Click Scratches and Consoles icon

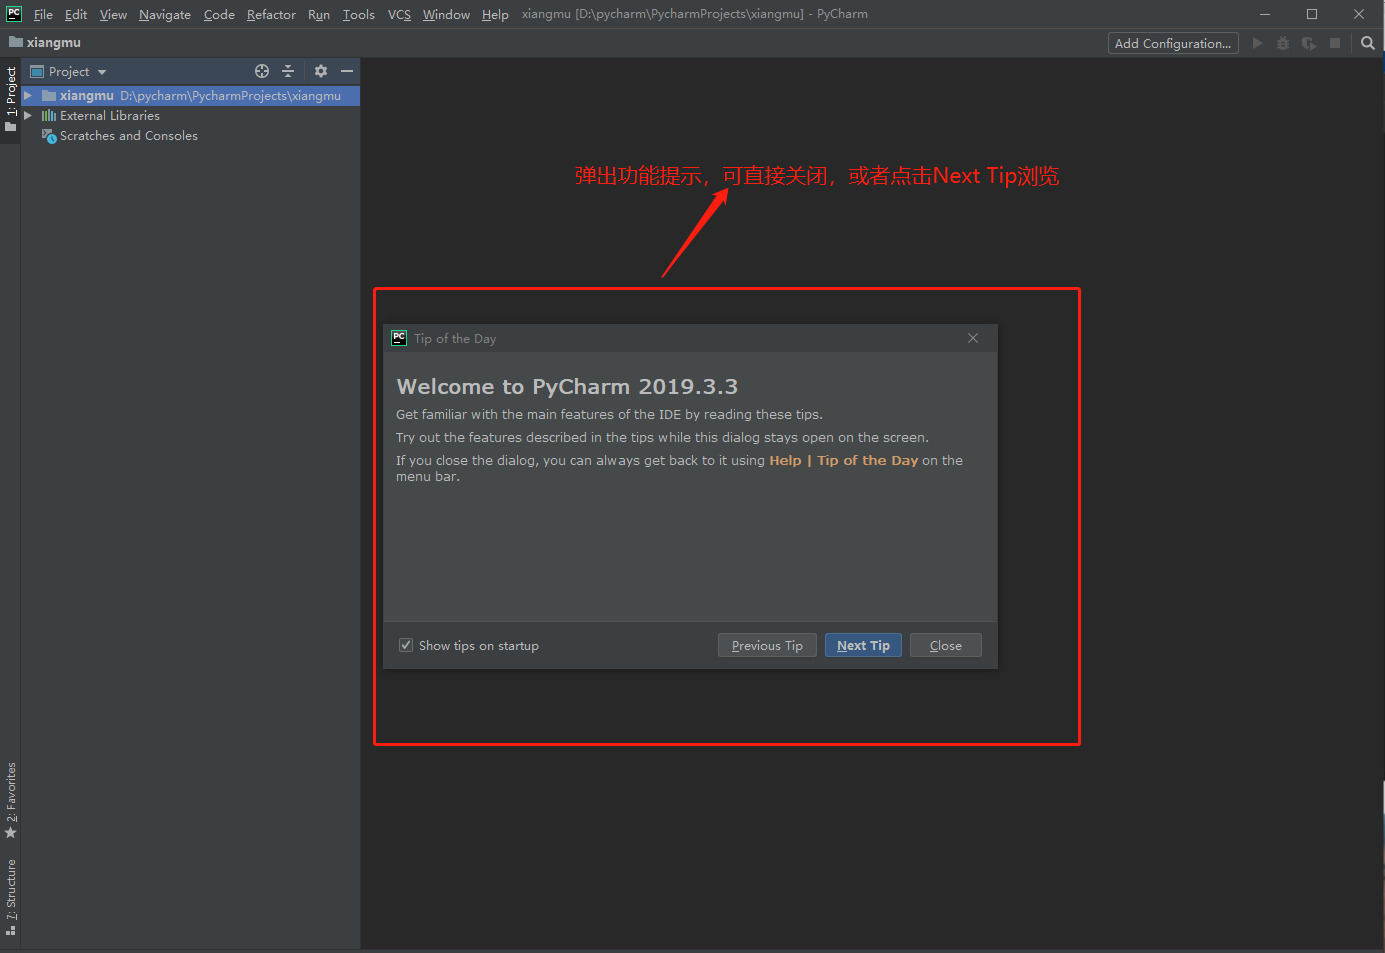pyautogui.click(x=49, y=136)
